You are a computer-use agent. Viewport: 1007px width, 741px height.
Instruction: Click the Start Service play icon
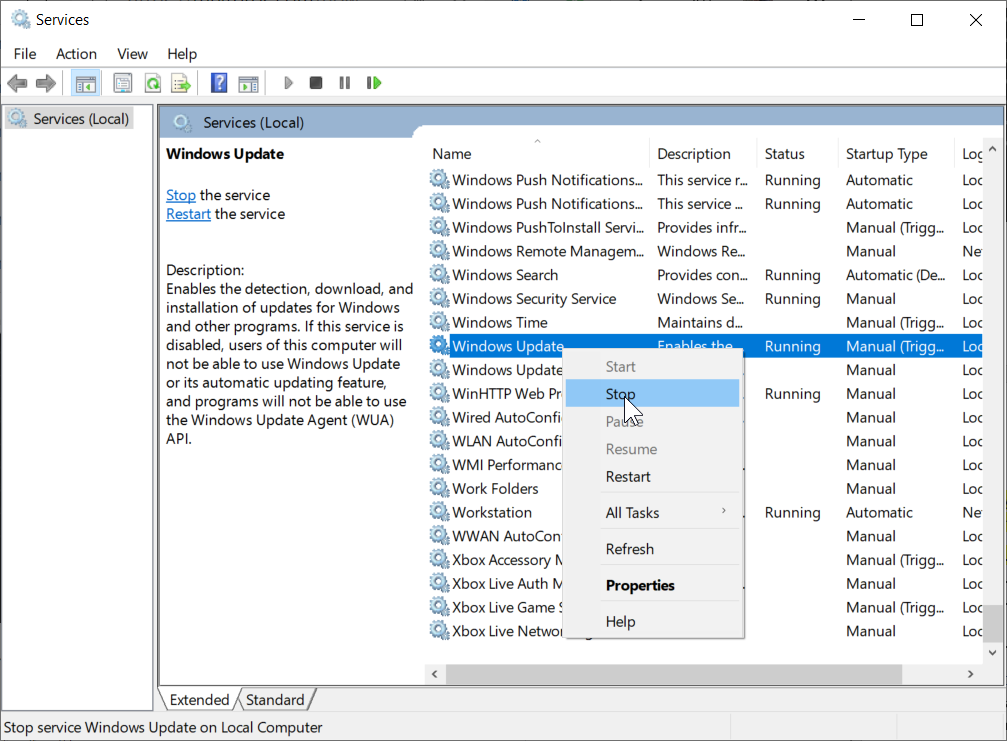[288, 83]
